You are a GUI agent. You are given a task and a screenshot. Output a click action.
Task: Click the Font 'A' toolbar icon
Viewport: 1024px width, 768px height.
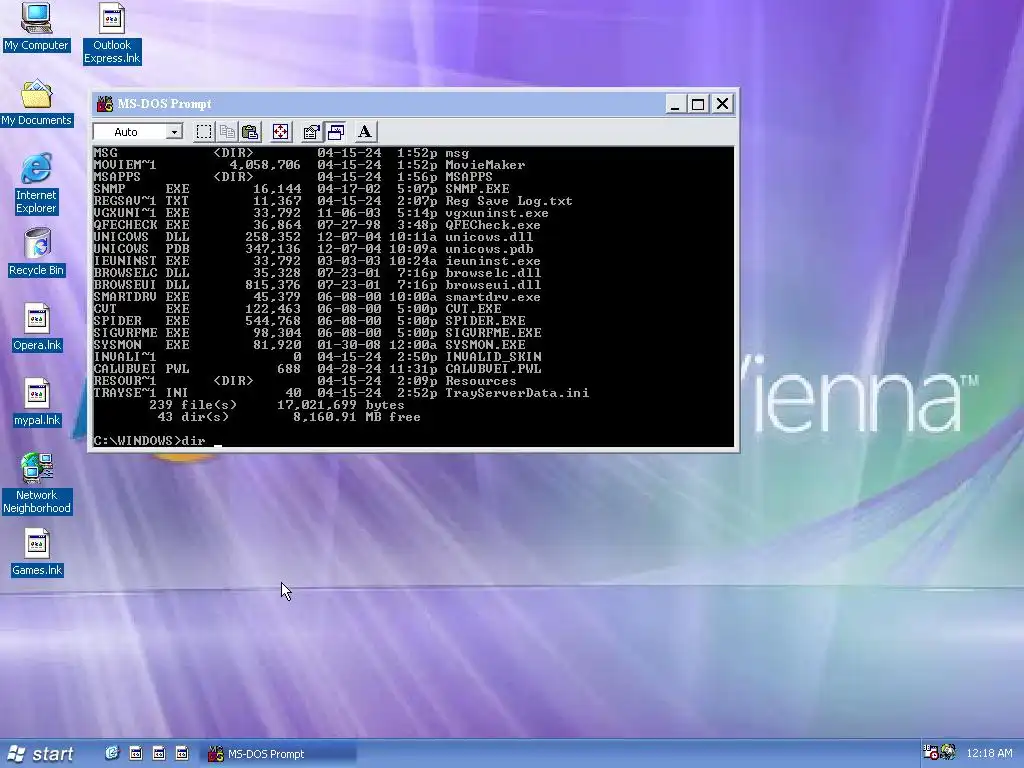point(365,132)
